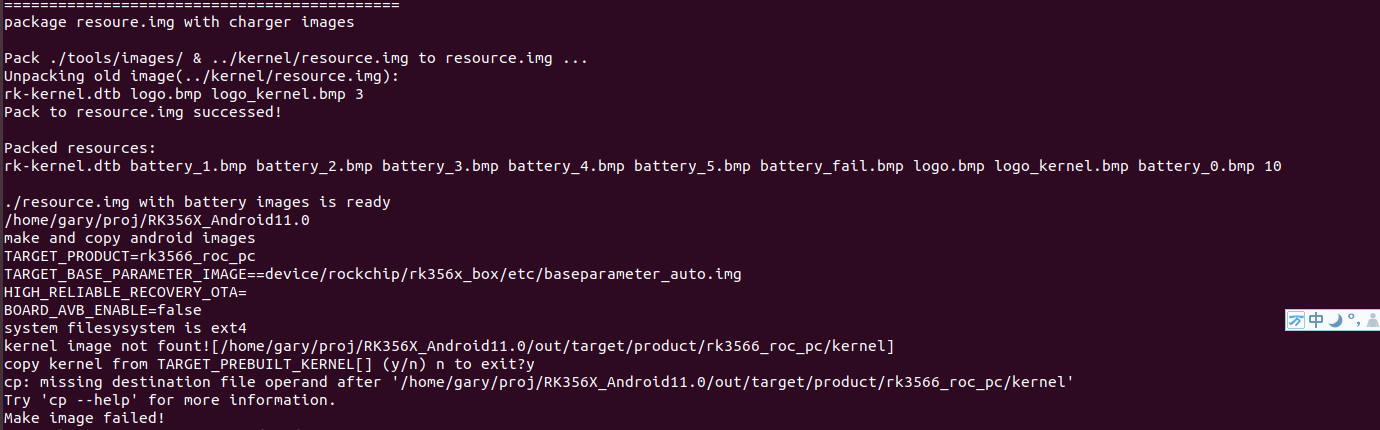Click the 'TARGET_PRODUCT=rk3566_roc_pc' line
Screen dimensions: 1380x430
pos(130,256)
